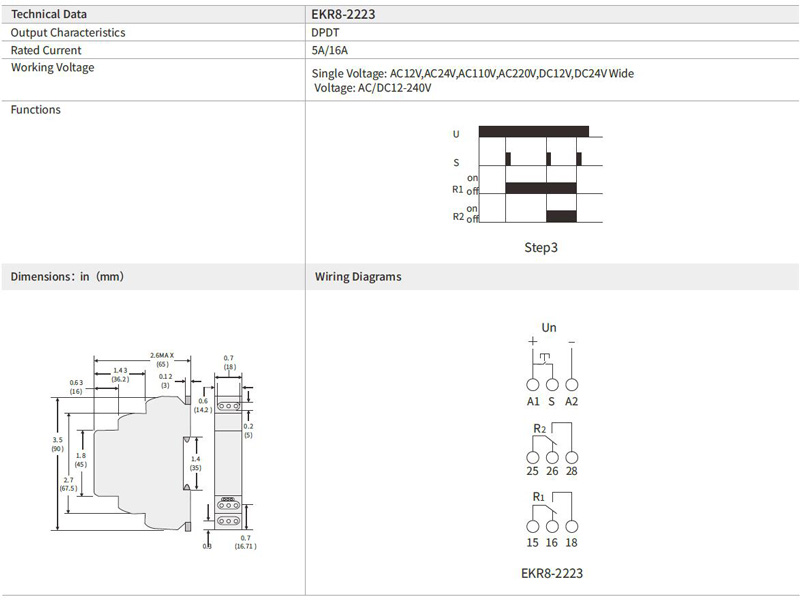This screenshot has height=600, width=800.
Task: Click the EKR8-2223 caption below wiring diagram
Action: click(x=551, y=573)
